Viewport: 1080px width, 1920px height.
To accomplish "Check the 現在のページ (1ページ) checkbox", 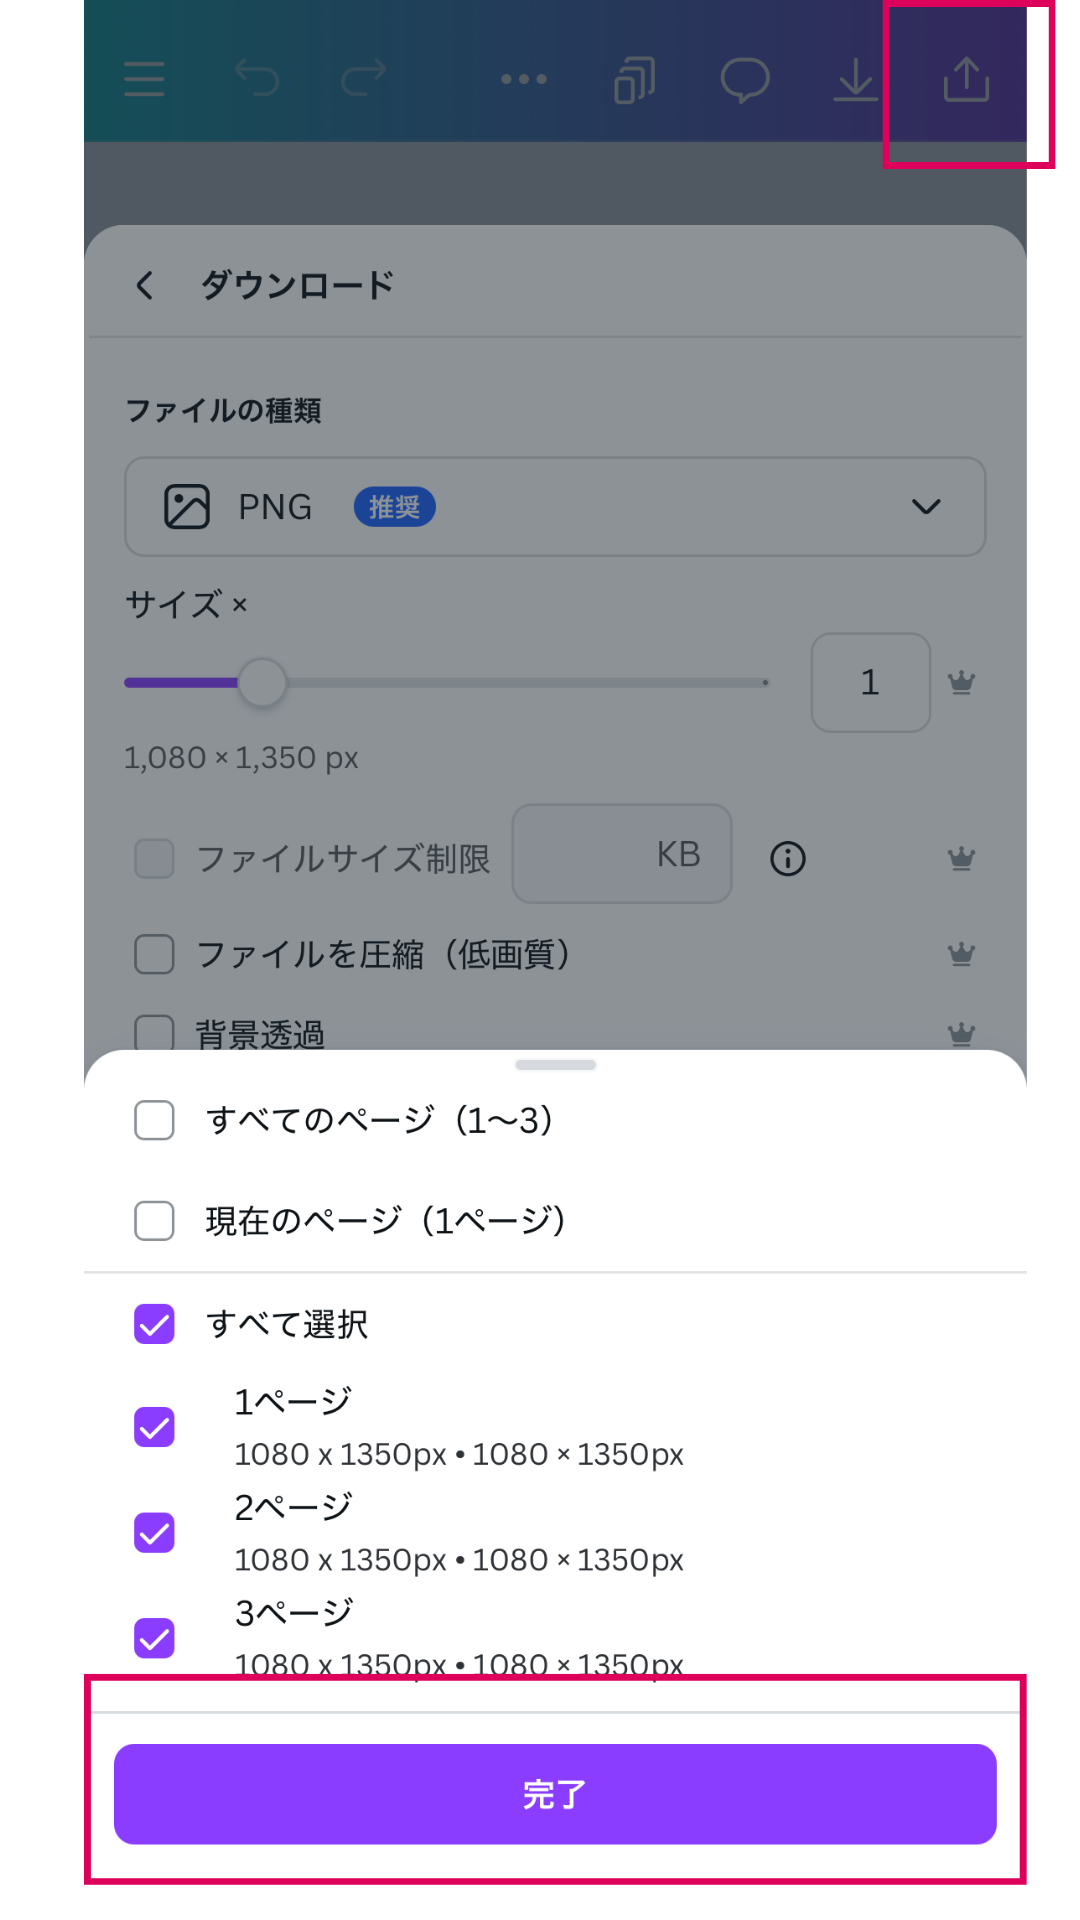I will point(155,1221).
